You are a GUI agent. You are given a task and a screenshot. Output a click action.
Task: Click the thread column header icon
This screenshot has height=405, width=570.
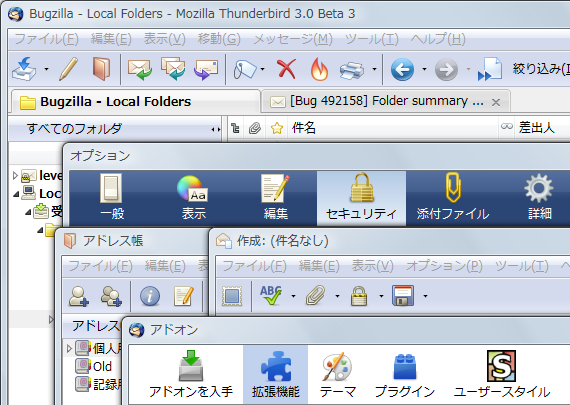coord(235,128)
